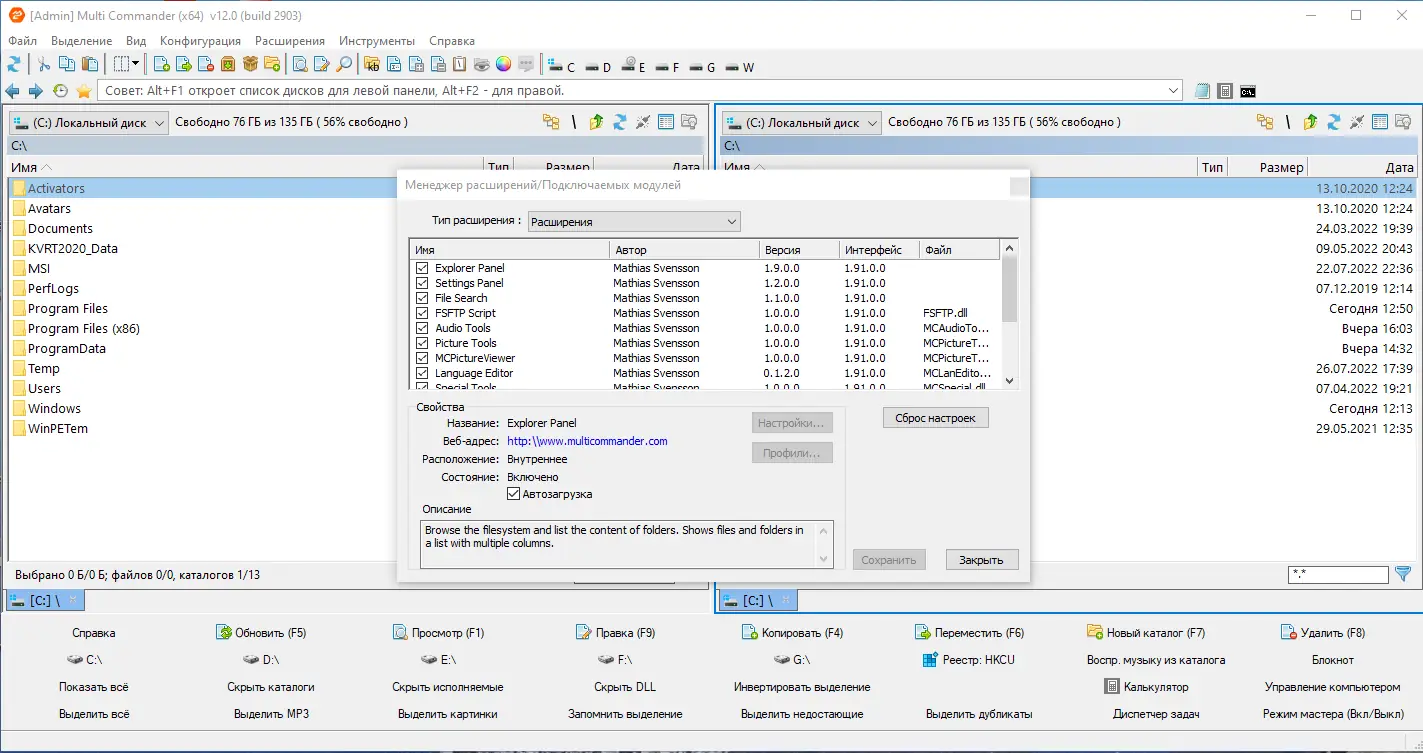Click the filter funnel icon at bottom right

click(x=1403, y=574)
